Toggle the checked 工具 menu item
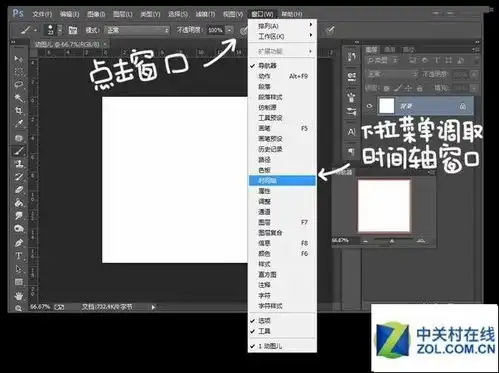499x373 pixels. coord(282,331)
